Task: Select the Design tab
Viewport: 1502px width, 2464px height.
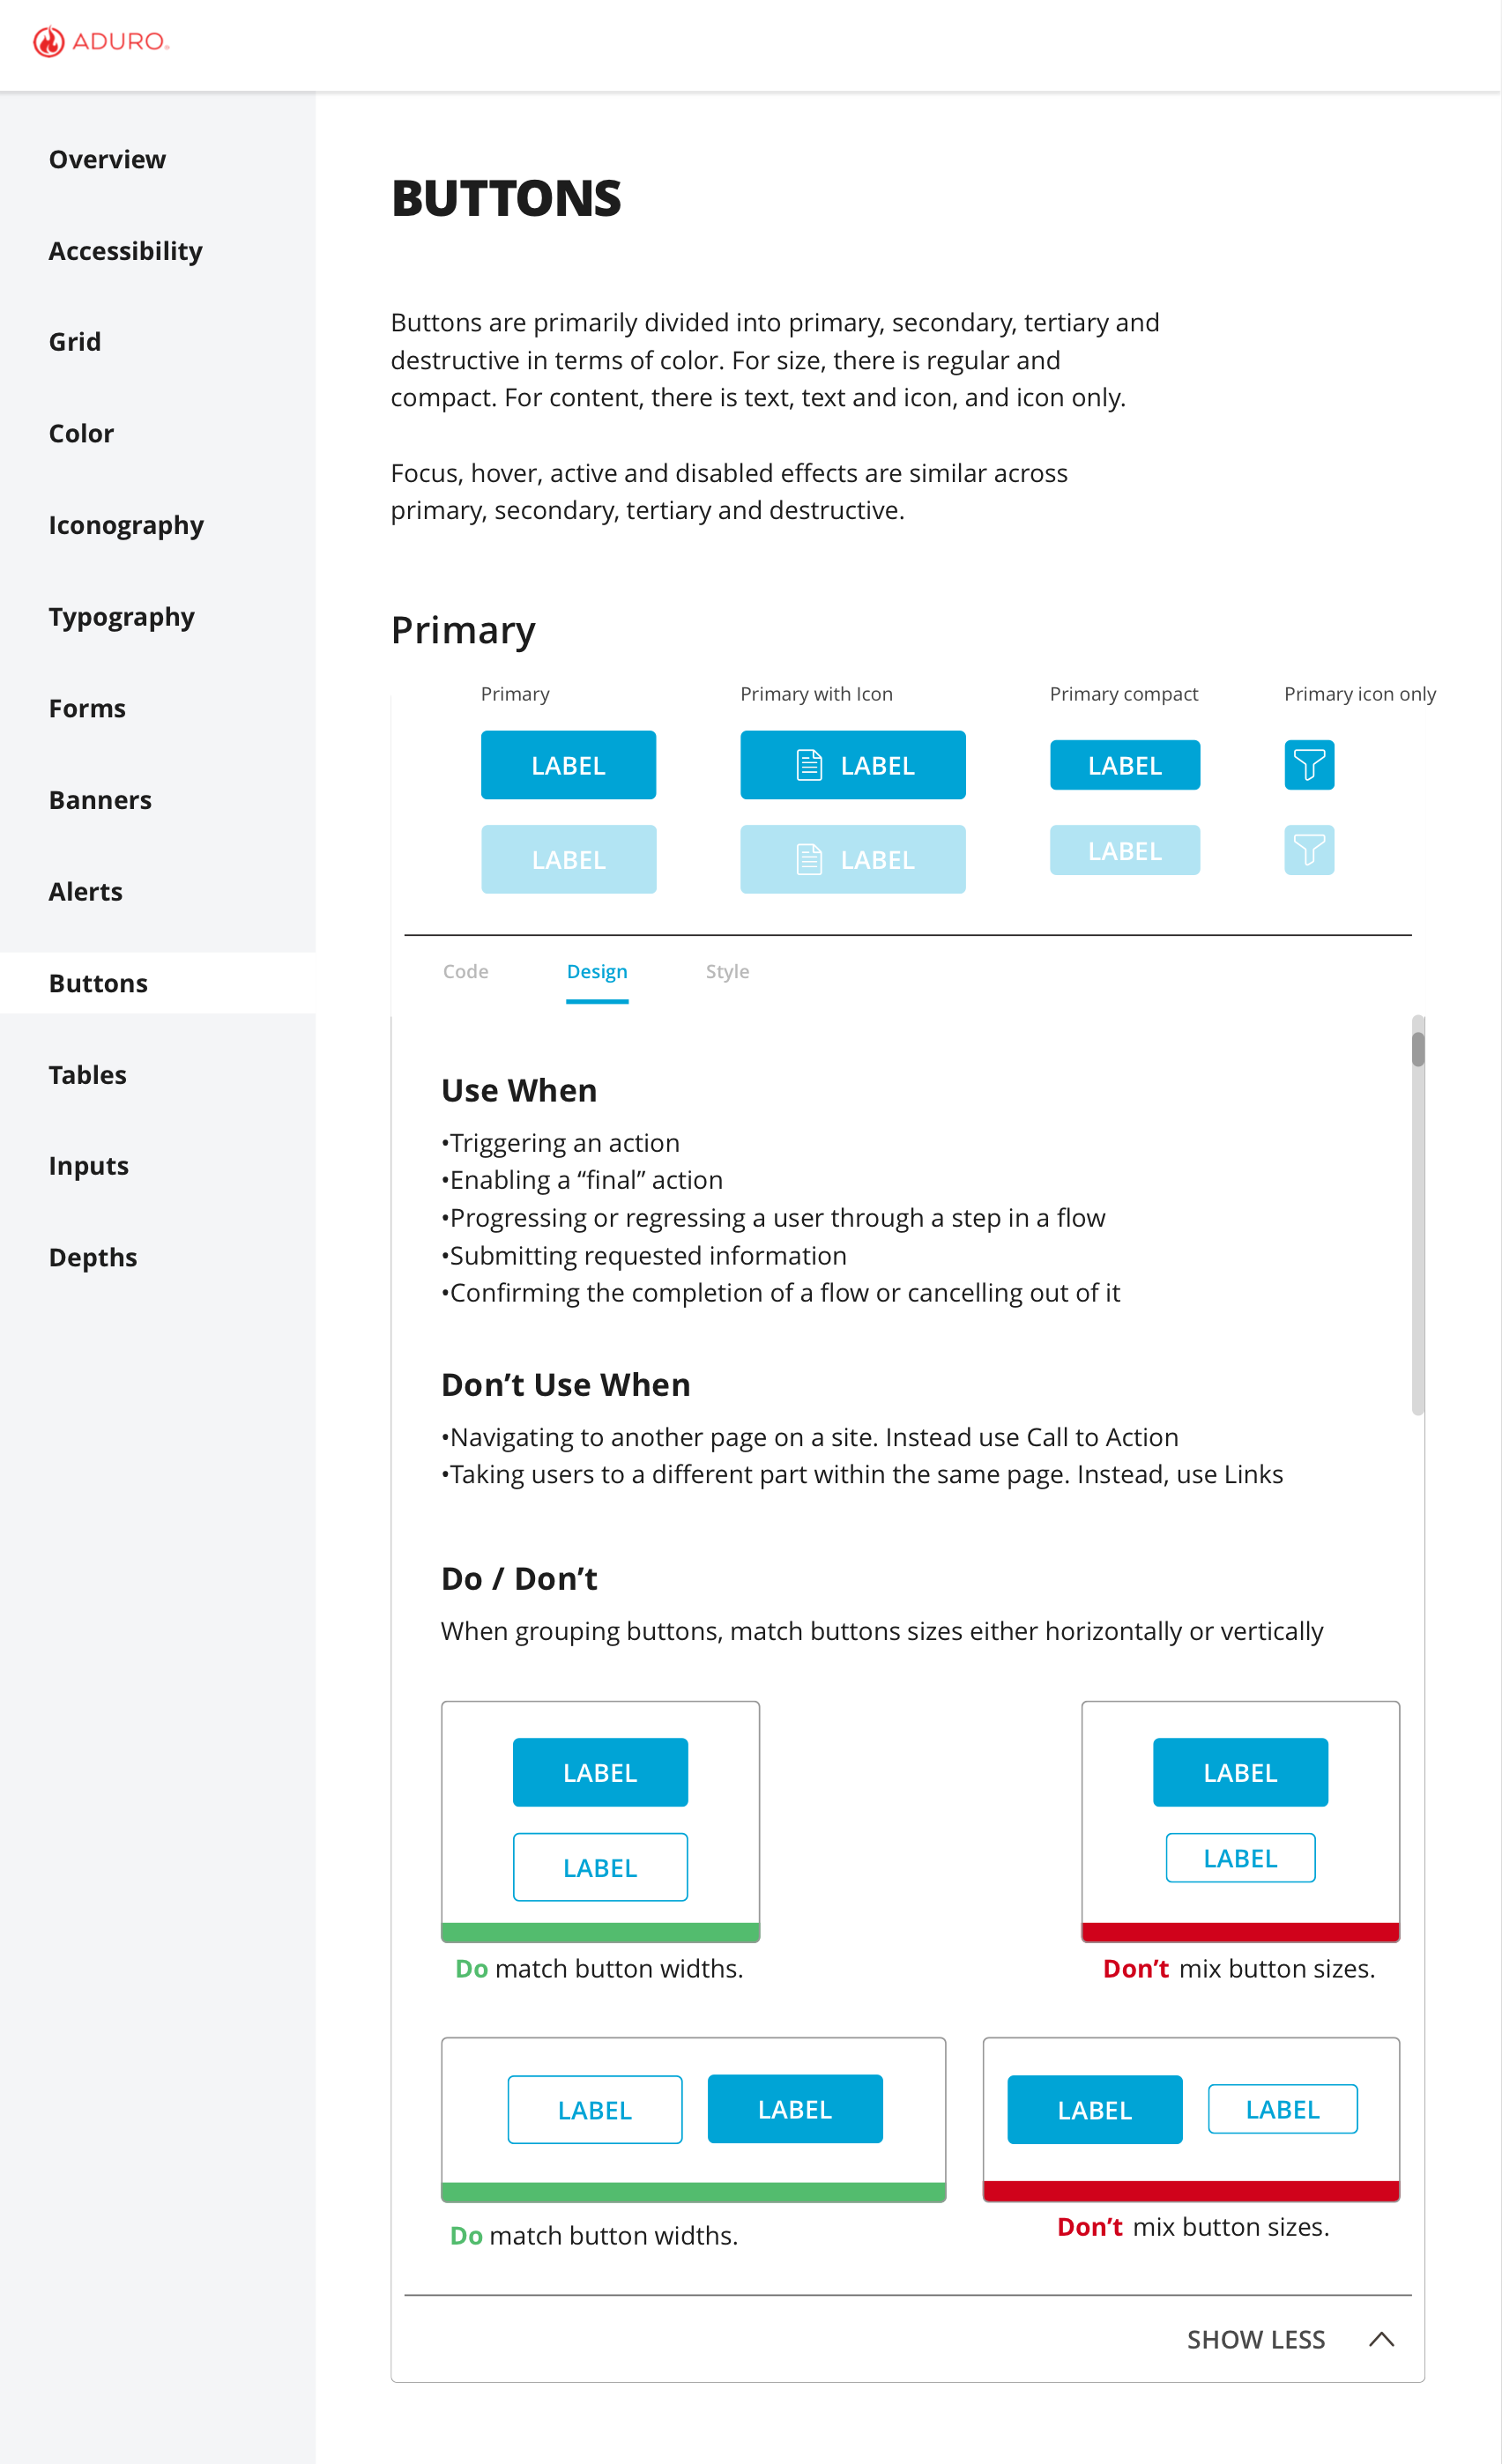Action: coord(597,971)
